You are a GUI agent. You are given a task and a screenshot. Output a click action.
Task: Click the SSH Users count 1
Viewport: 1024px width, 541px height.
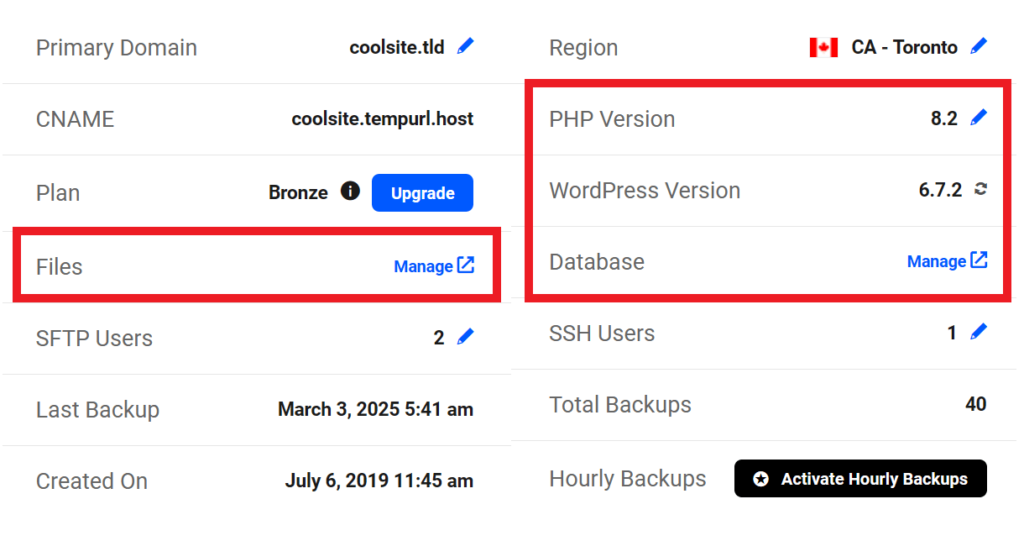tap(952, 333)
